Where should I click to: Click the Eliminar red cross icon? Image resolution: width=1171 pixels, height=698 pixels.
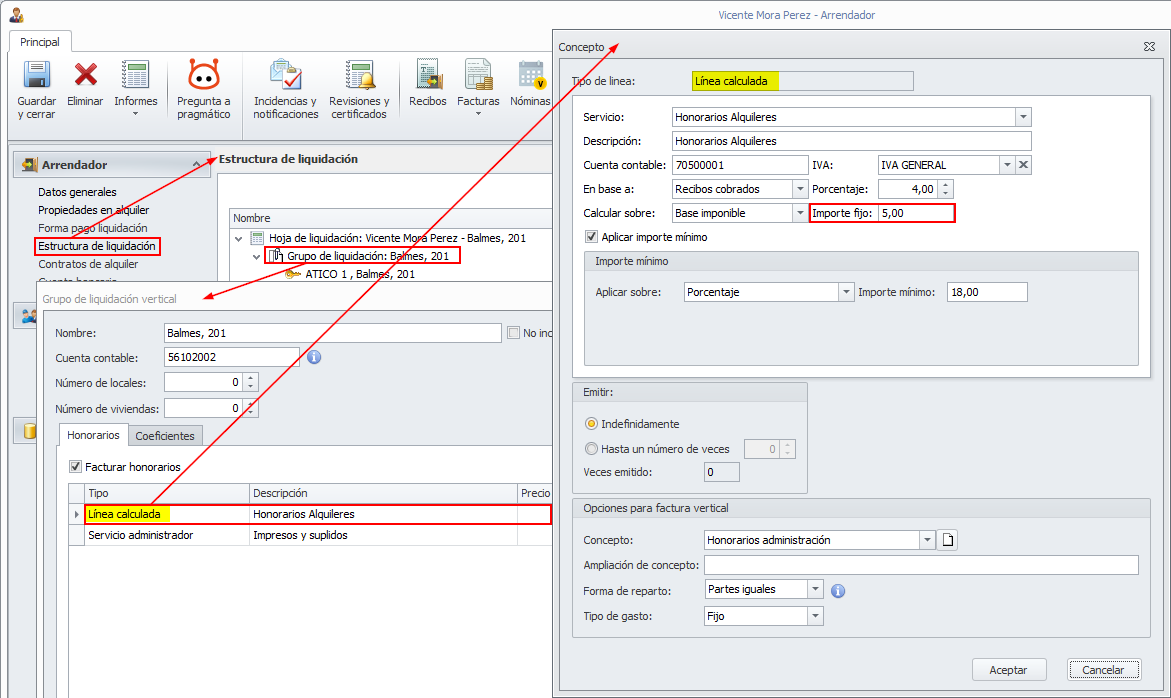85,75
